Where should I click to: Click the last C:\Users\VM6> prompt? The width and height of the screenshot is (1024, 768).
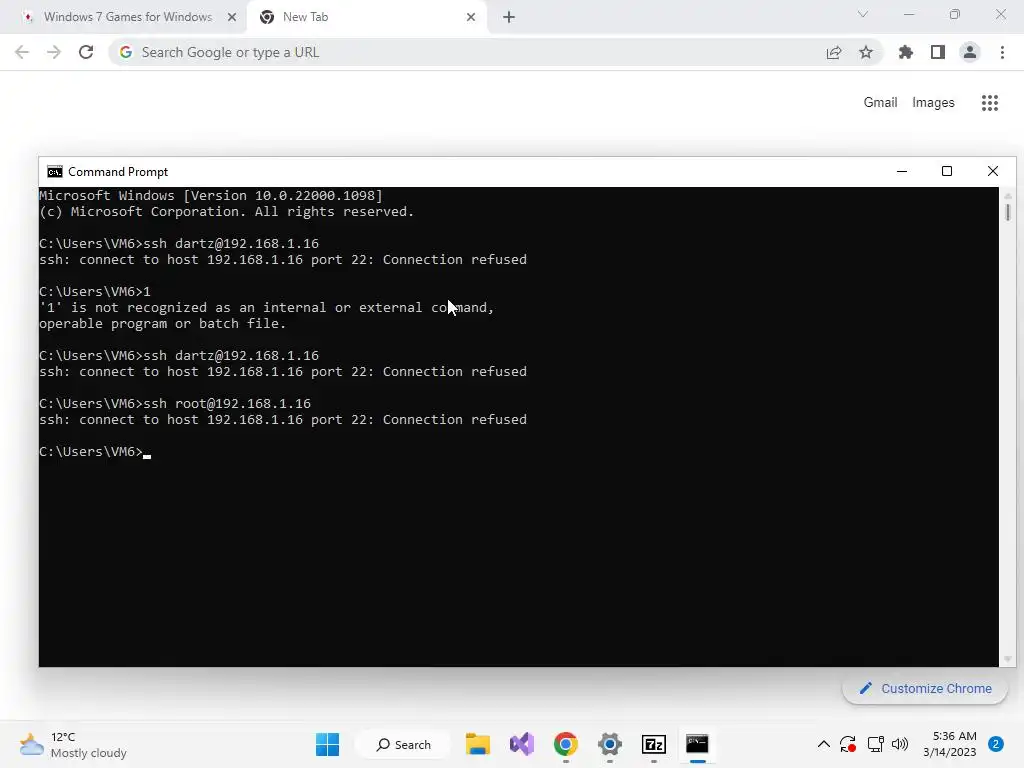[91, 452]
